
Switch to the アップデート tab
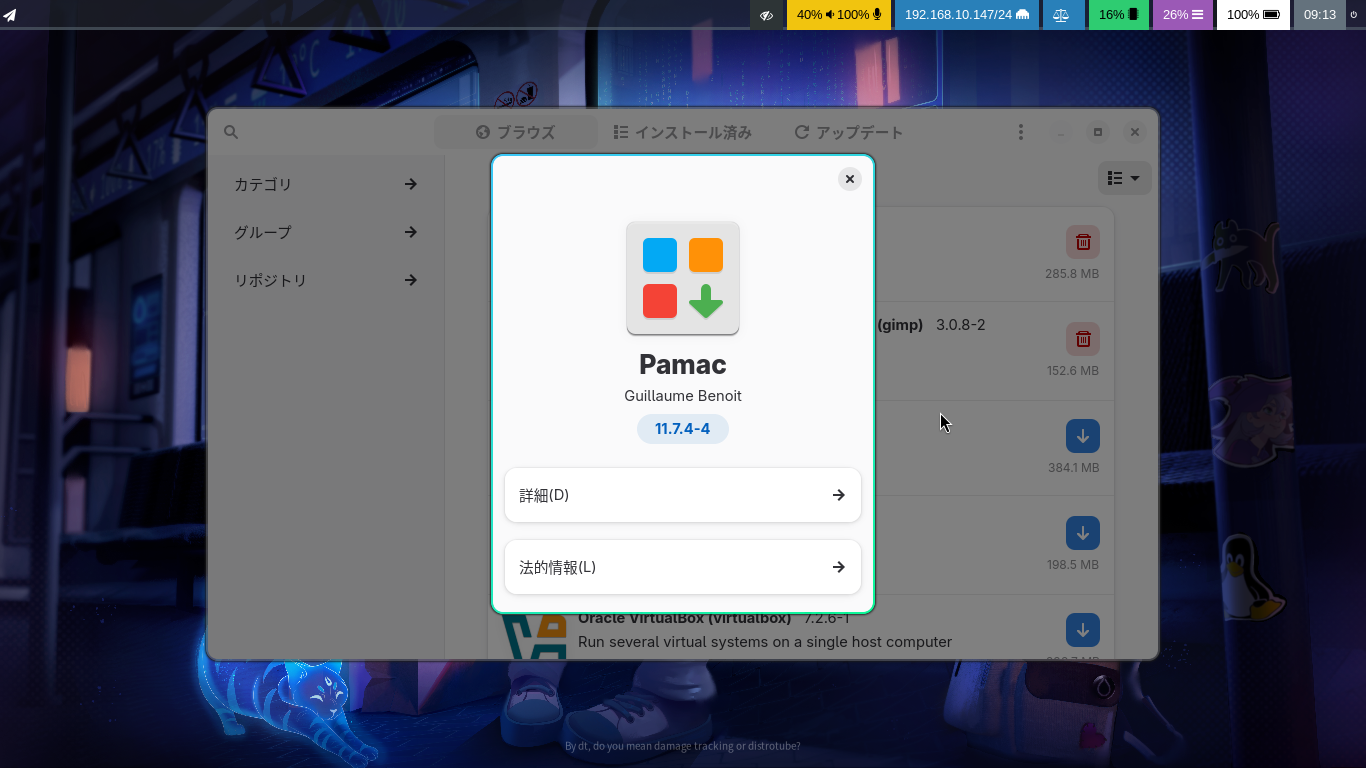point(849,132)
